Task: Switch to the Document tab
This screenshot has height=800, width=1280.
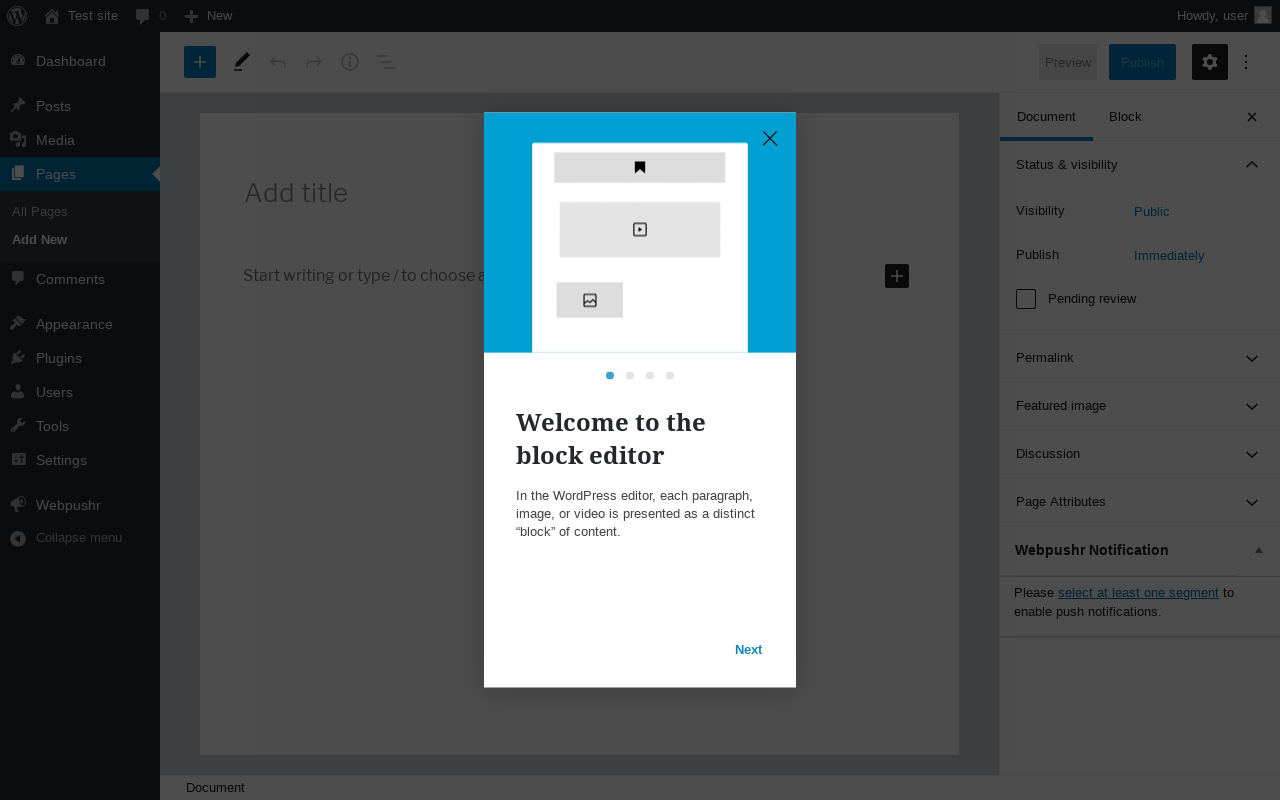Action: (1046, 117)
